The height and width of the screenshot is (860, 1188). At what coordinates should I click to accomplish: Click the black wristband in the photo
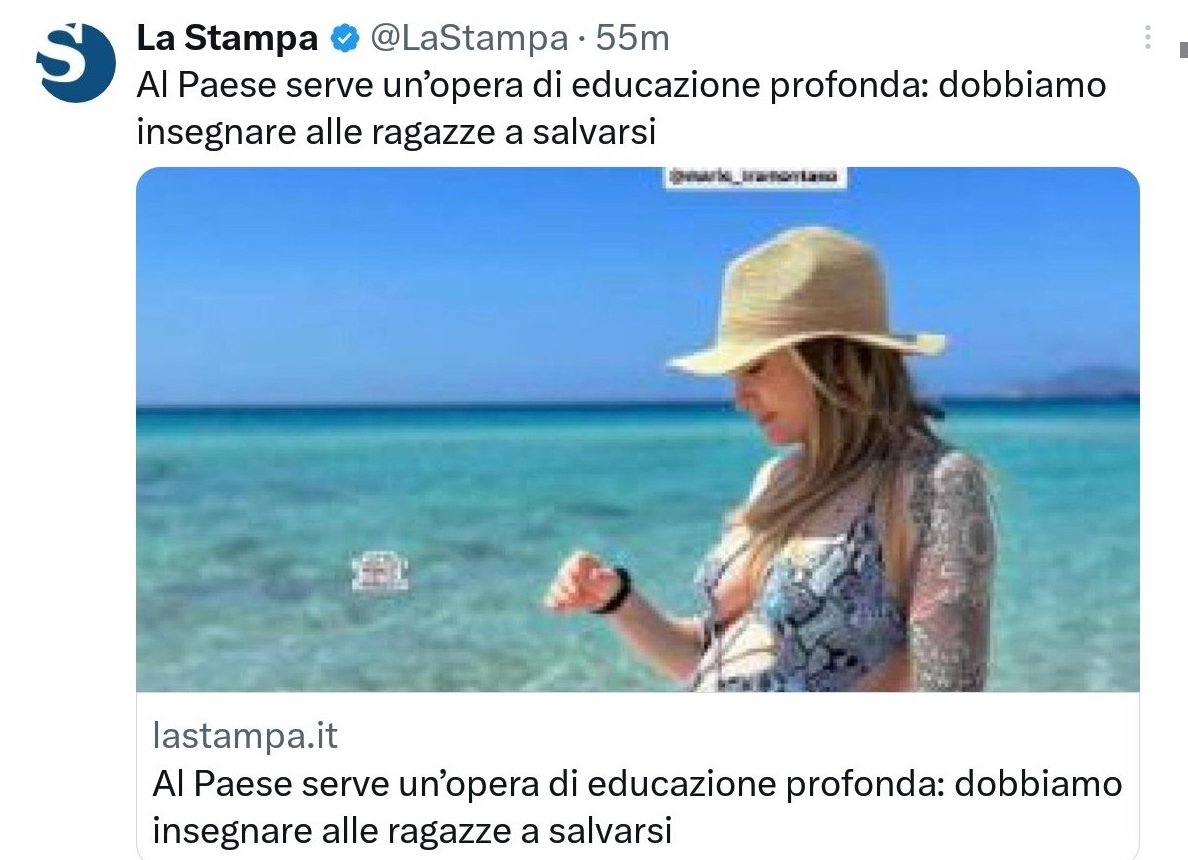617,591
